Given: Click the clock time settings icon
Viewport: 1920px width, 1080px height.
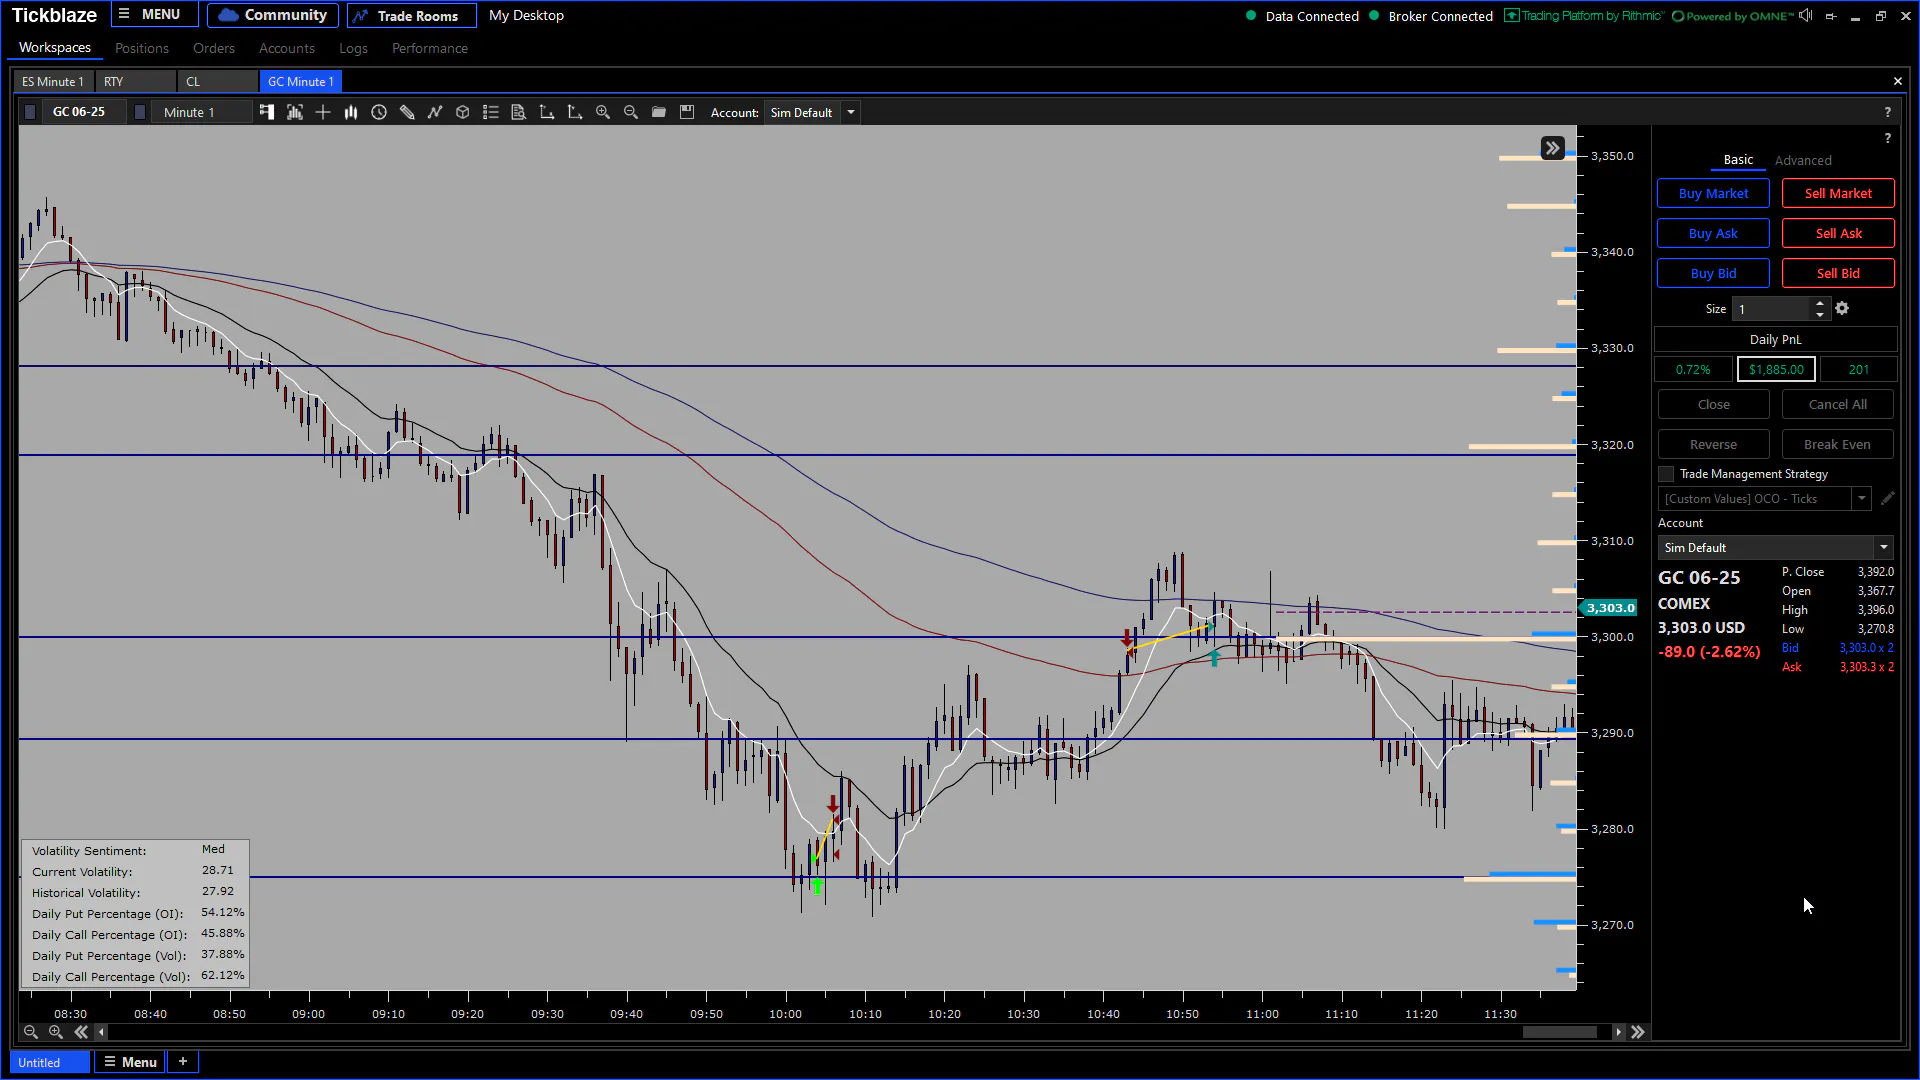Looking at the screenshot, I should tap(379, 112).
